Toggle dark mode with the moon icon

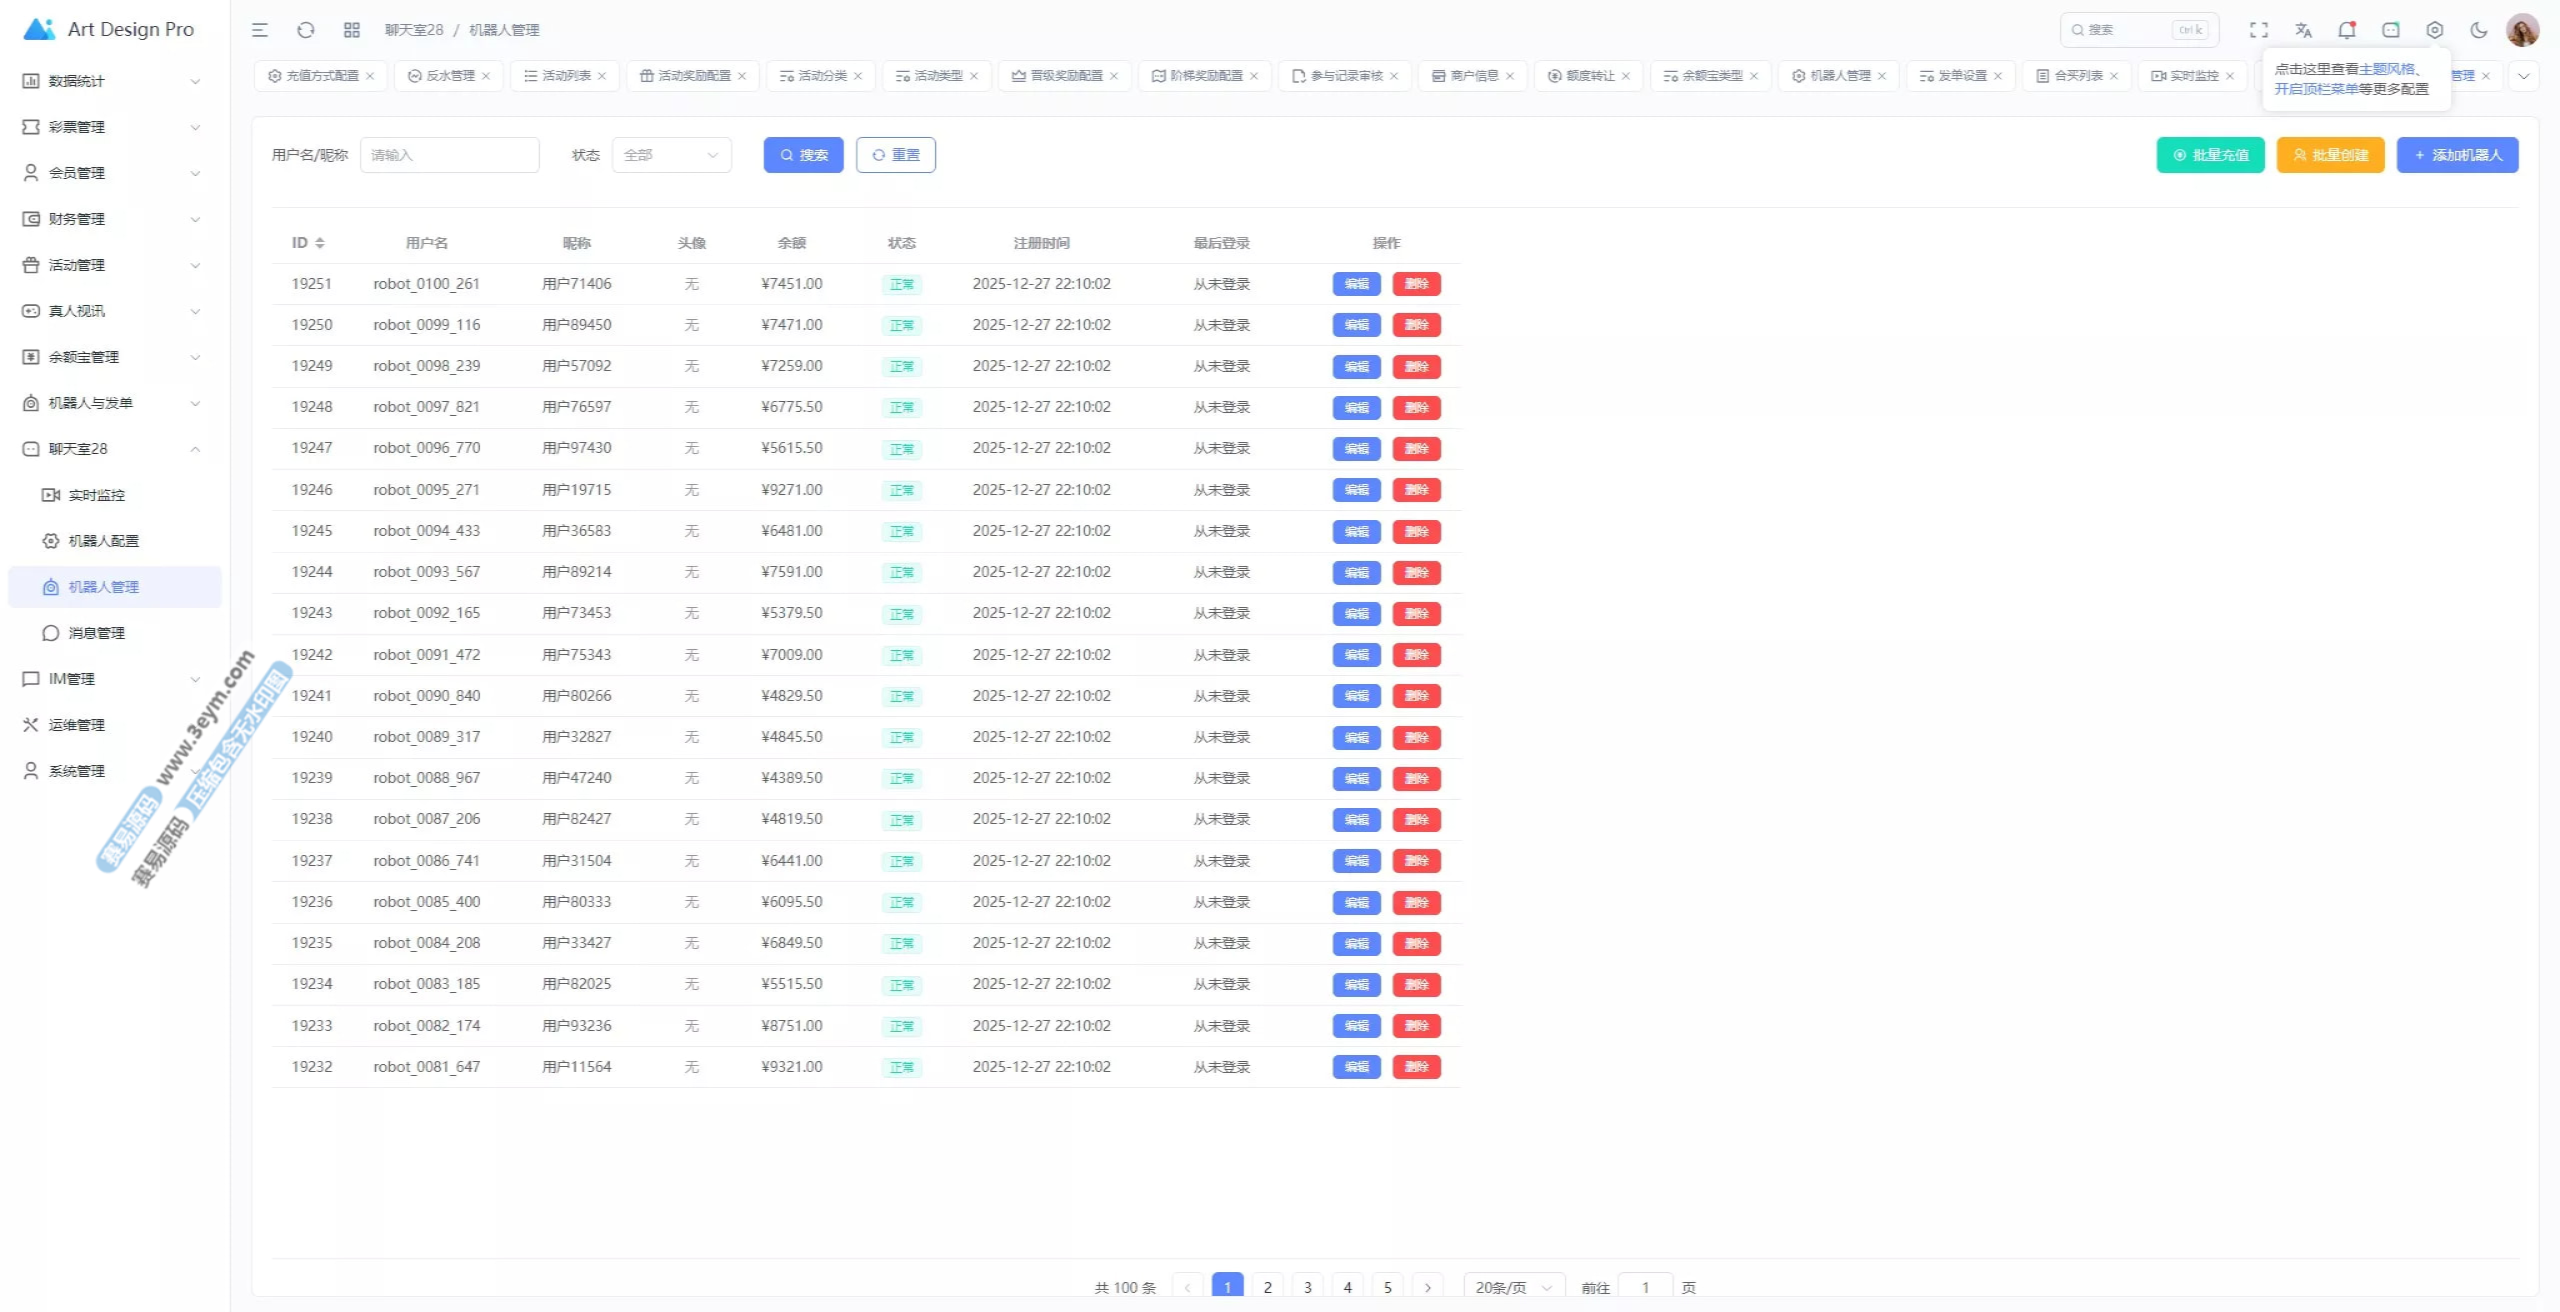point(2479,30)
